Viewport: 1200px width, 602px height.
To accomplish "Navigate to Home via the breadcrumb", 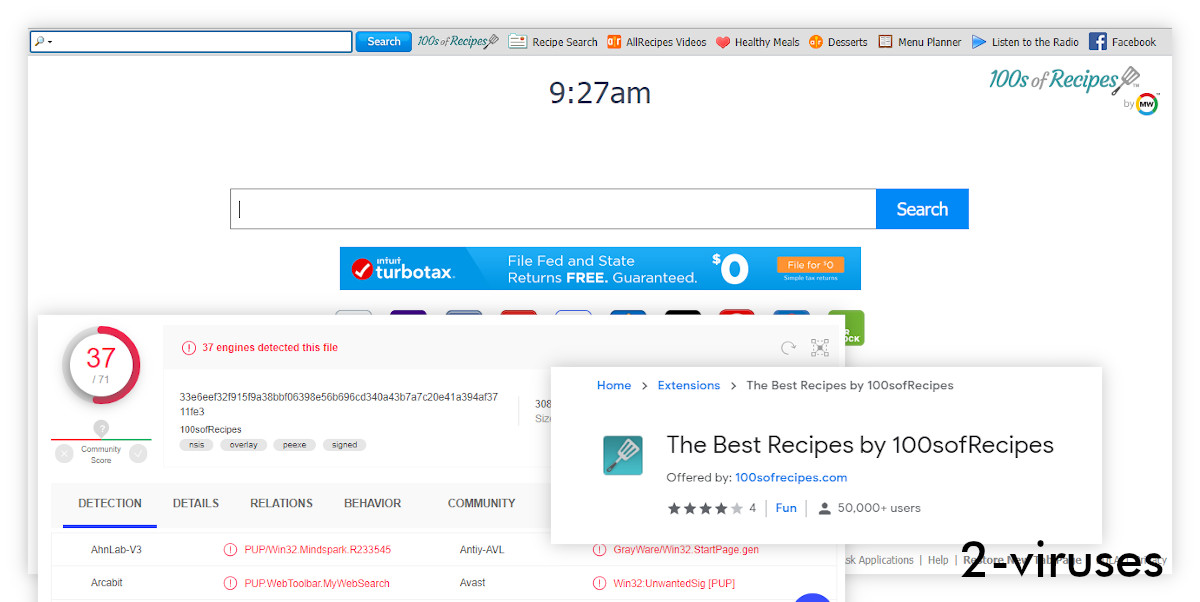I will click(613, 385).
